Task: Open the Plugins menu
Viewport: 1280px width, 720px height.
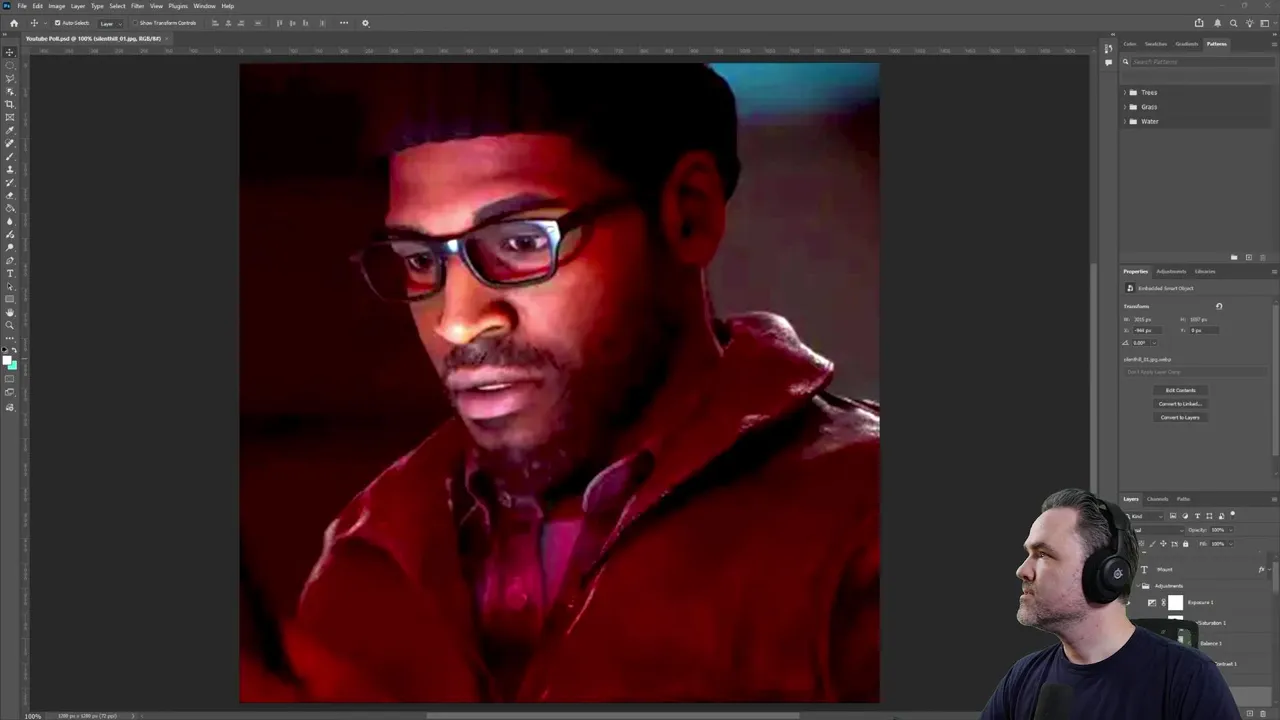Action: (178, 6)
